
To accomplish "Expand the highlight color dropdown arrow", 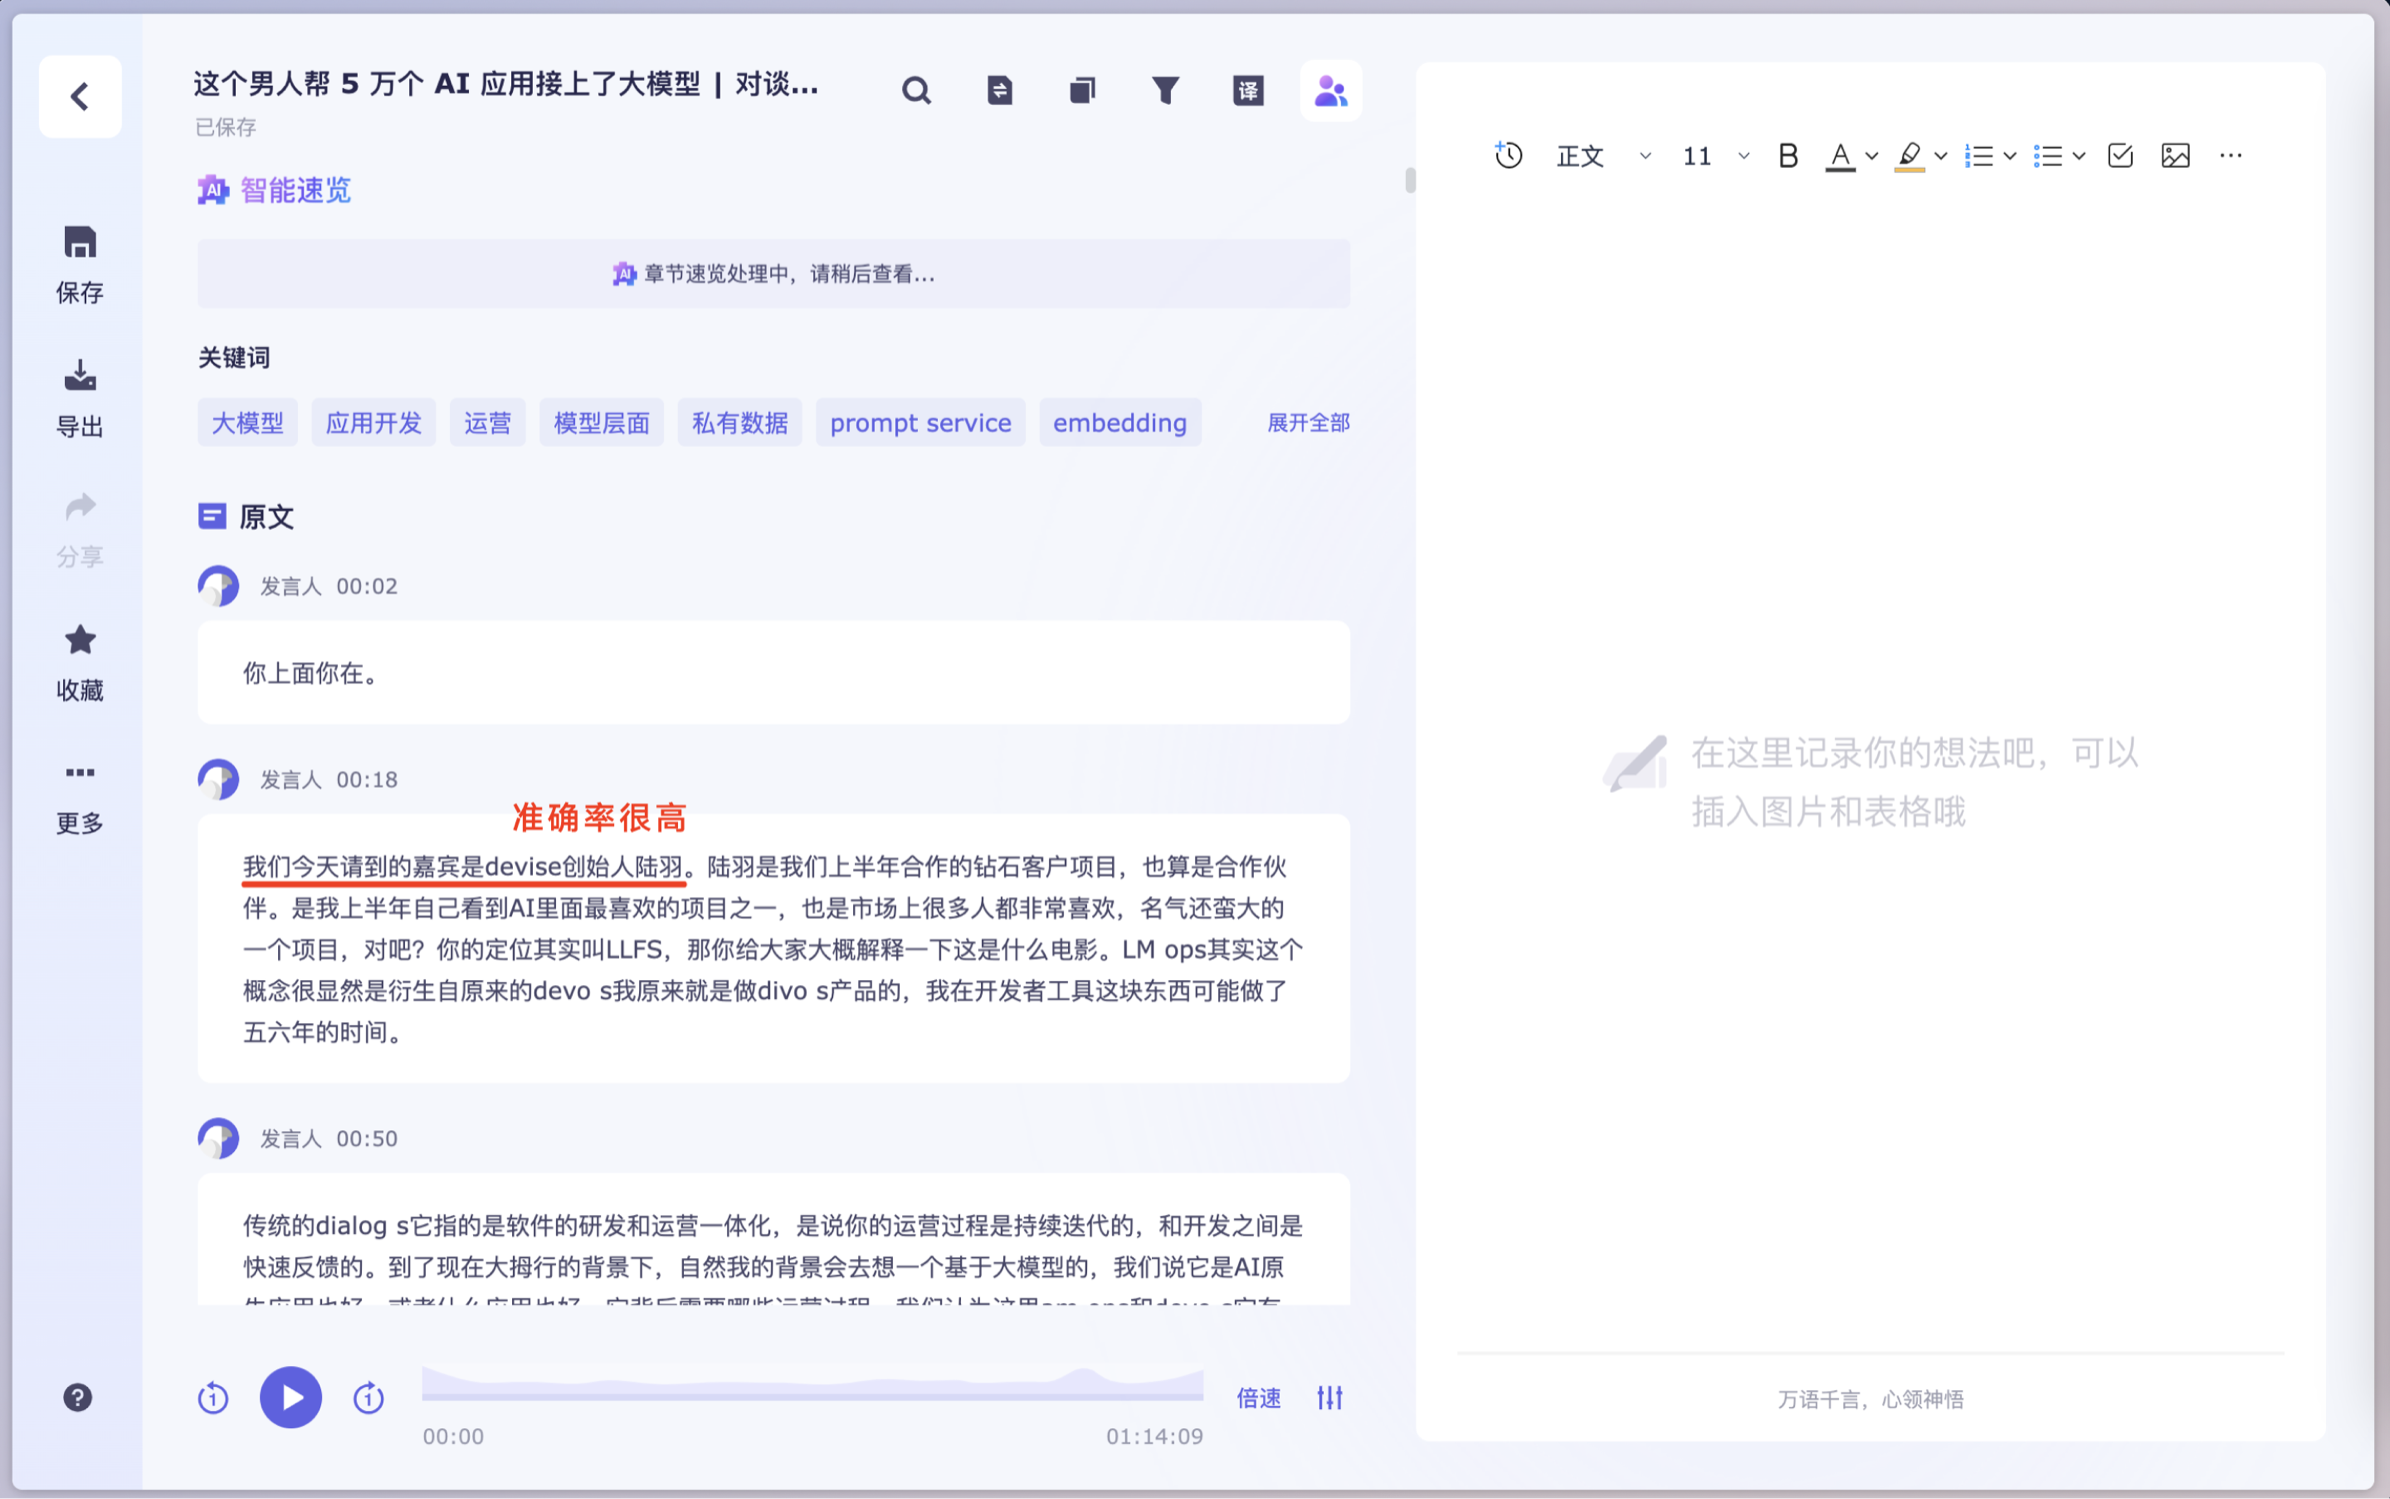I will pyautogui.click(x=1941, y=156).
